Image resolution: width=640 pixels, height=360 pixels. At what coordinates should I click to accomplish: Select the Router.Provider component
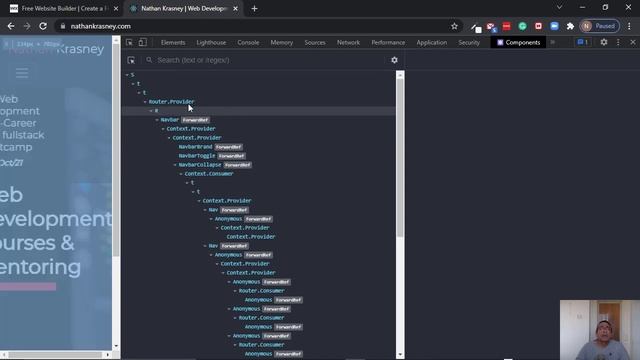coord(171,102)
